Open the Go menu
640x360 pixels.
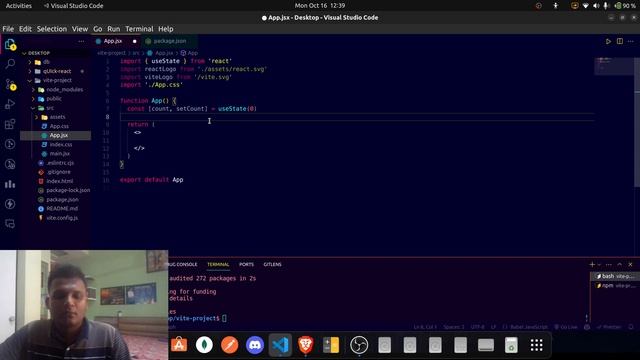(98, 29)
